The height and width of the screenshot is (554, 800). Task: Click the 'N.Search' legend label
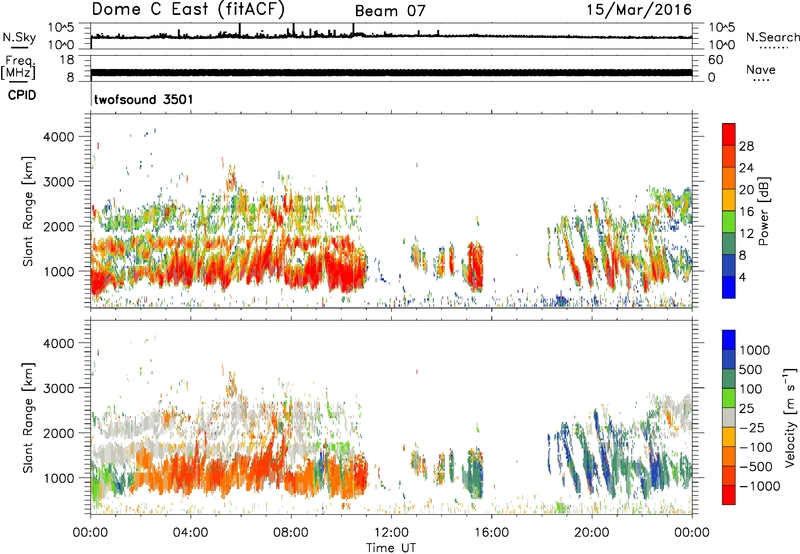(x=772, y=37)
